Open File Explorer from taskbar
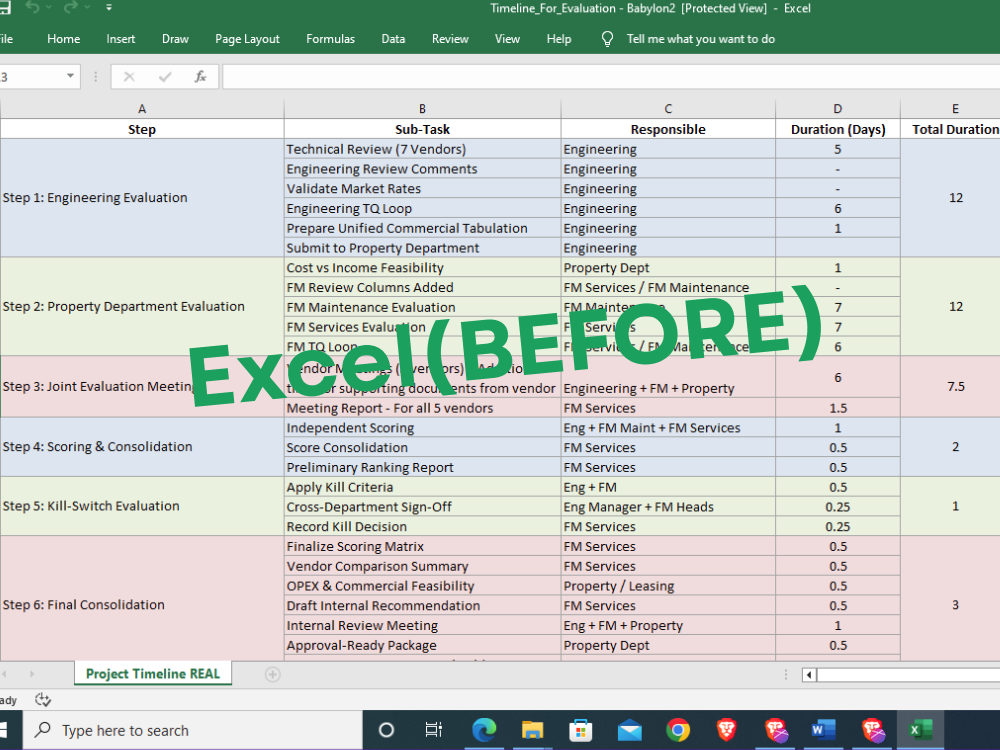Screen dimensions: 1000x750 coord(533,730)
